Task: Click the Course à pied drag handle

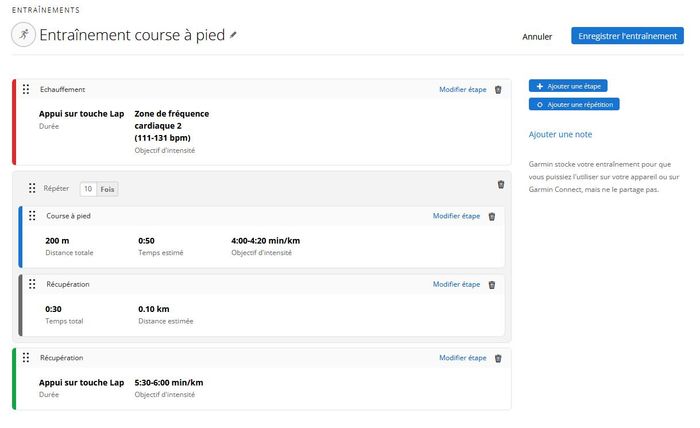Action: tap(32, 216)
